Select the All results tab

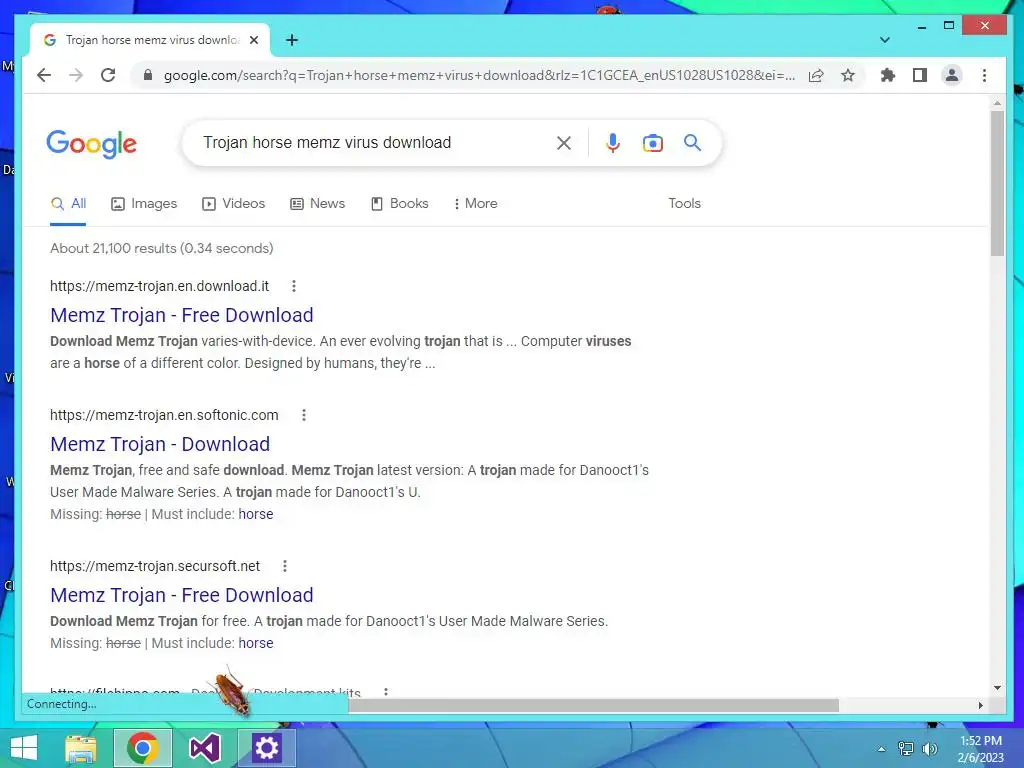tap(69, 204)
